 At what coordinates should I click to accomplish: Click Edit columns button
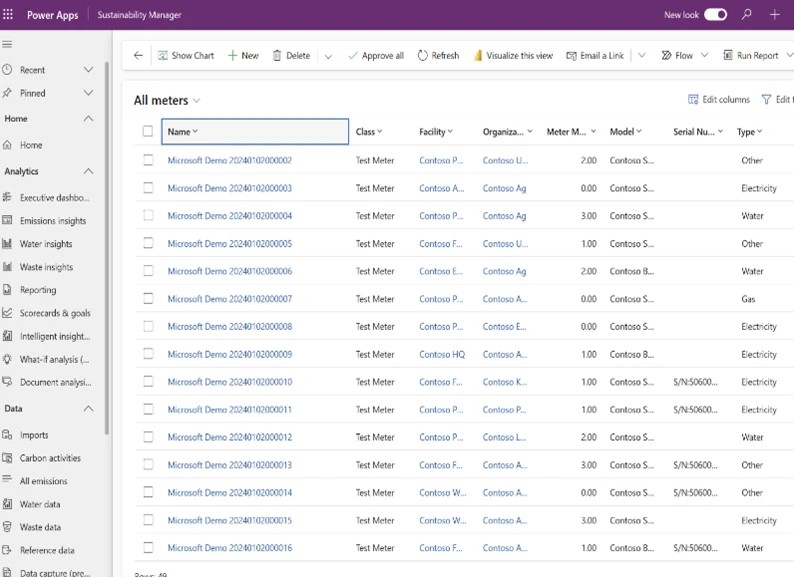719,100
